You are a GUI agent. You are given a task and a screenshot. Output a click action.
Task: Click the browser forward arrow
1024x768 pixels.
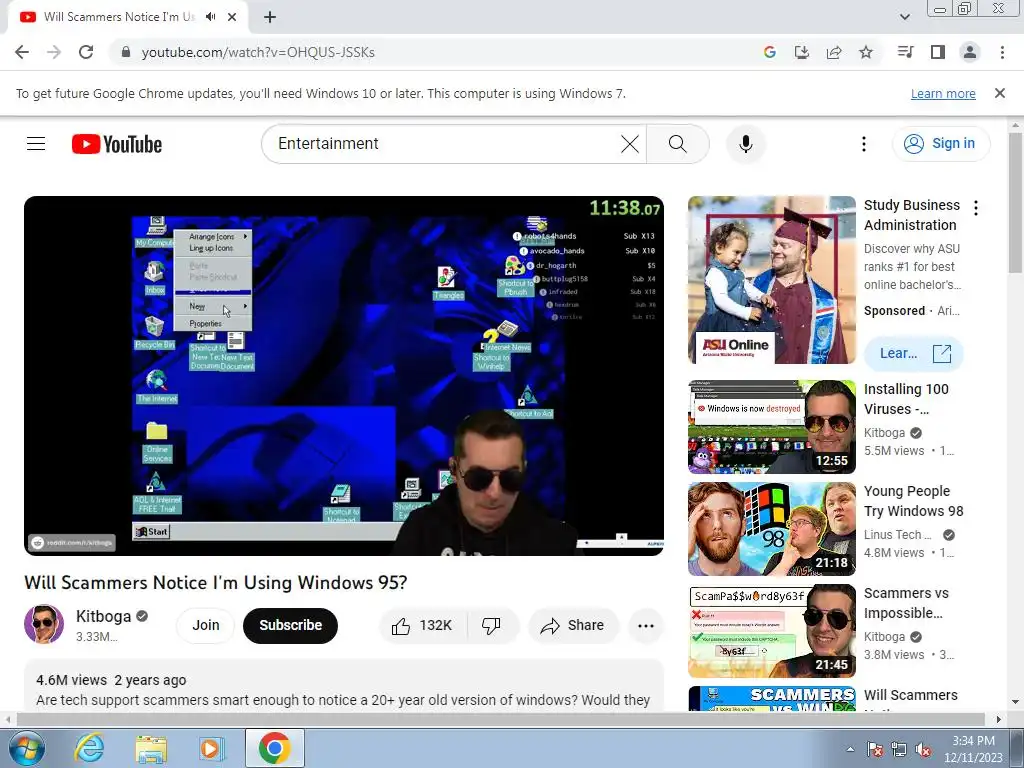(x=54, y=52)
